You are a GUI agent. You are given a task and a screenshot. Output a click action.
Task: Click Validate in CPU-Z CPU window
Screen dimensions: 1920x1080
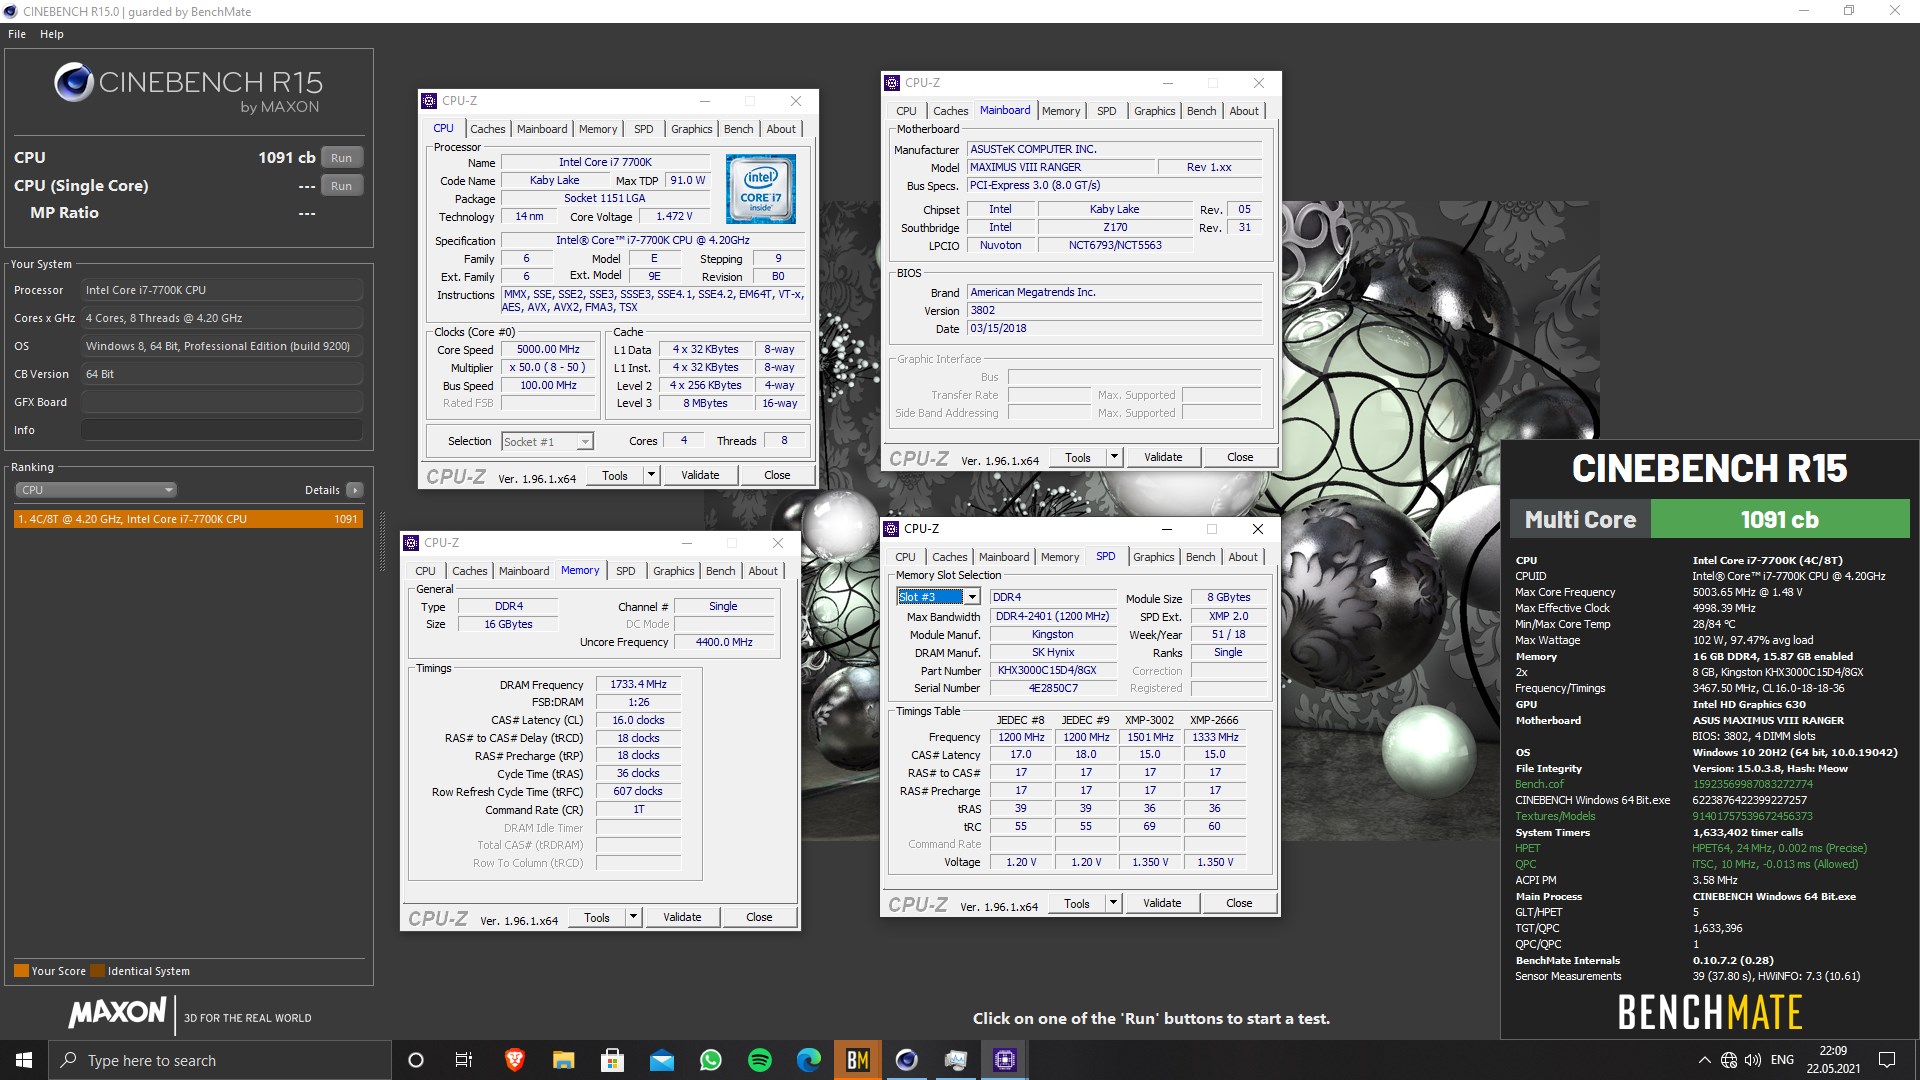pos(700,475)
